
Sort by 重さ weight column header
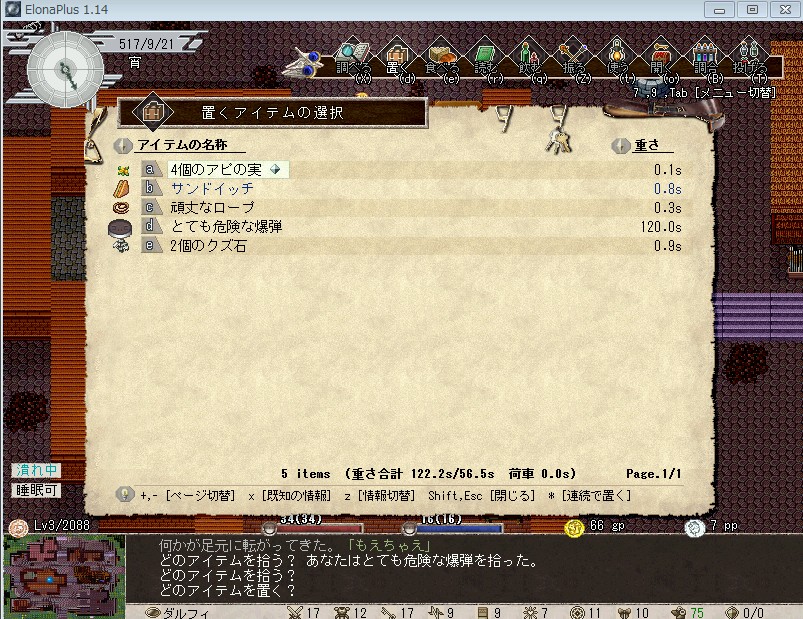tap(647, 145)
